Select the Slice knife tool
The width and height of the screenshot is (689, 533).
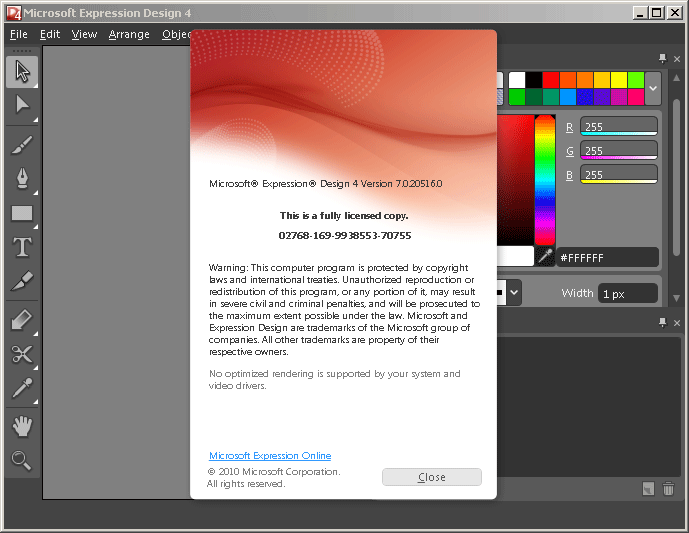22,281
